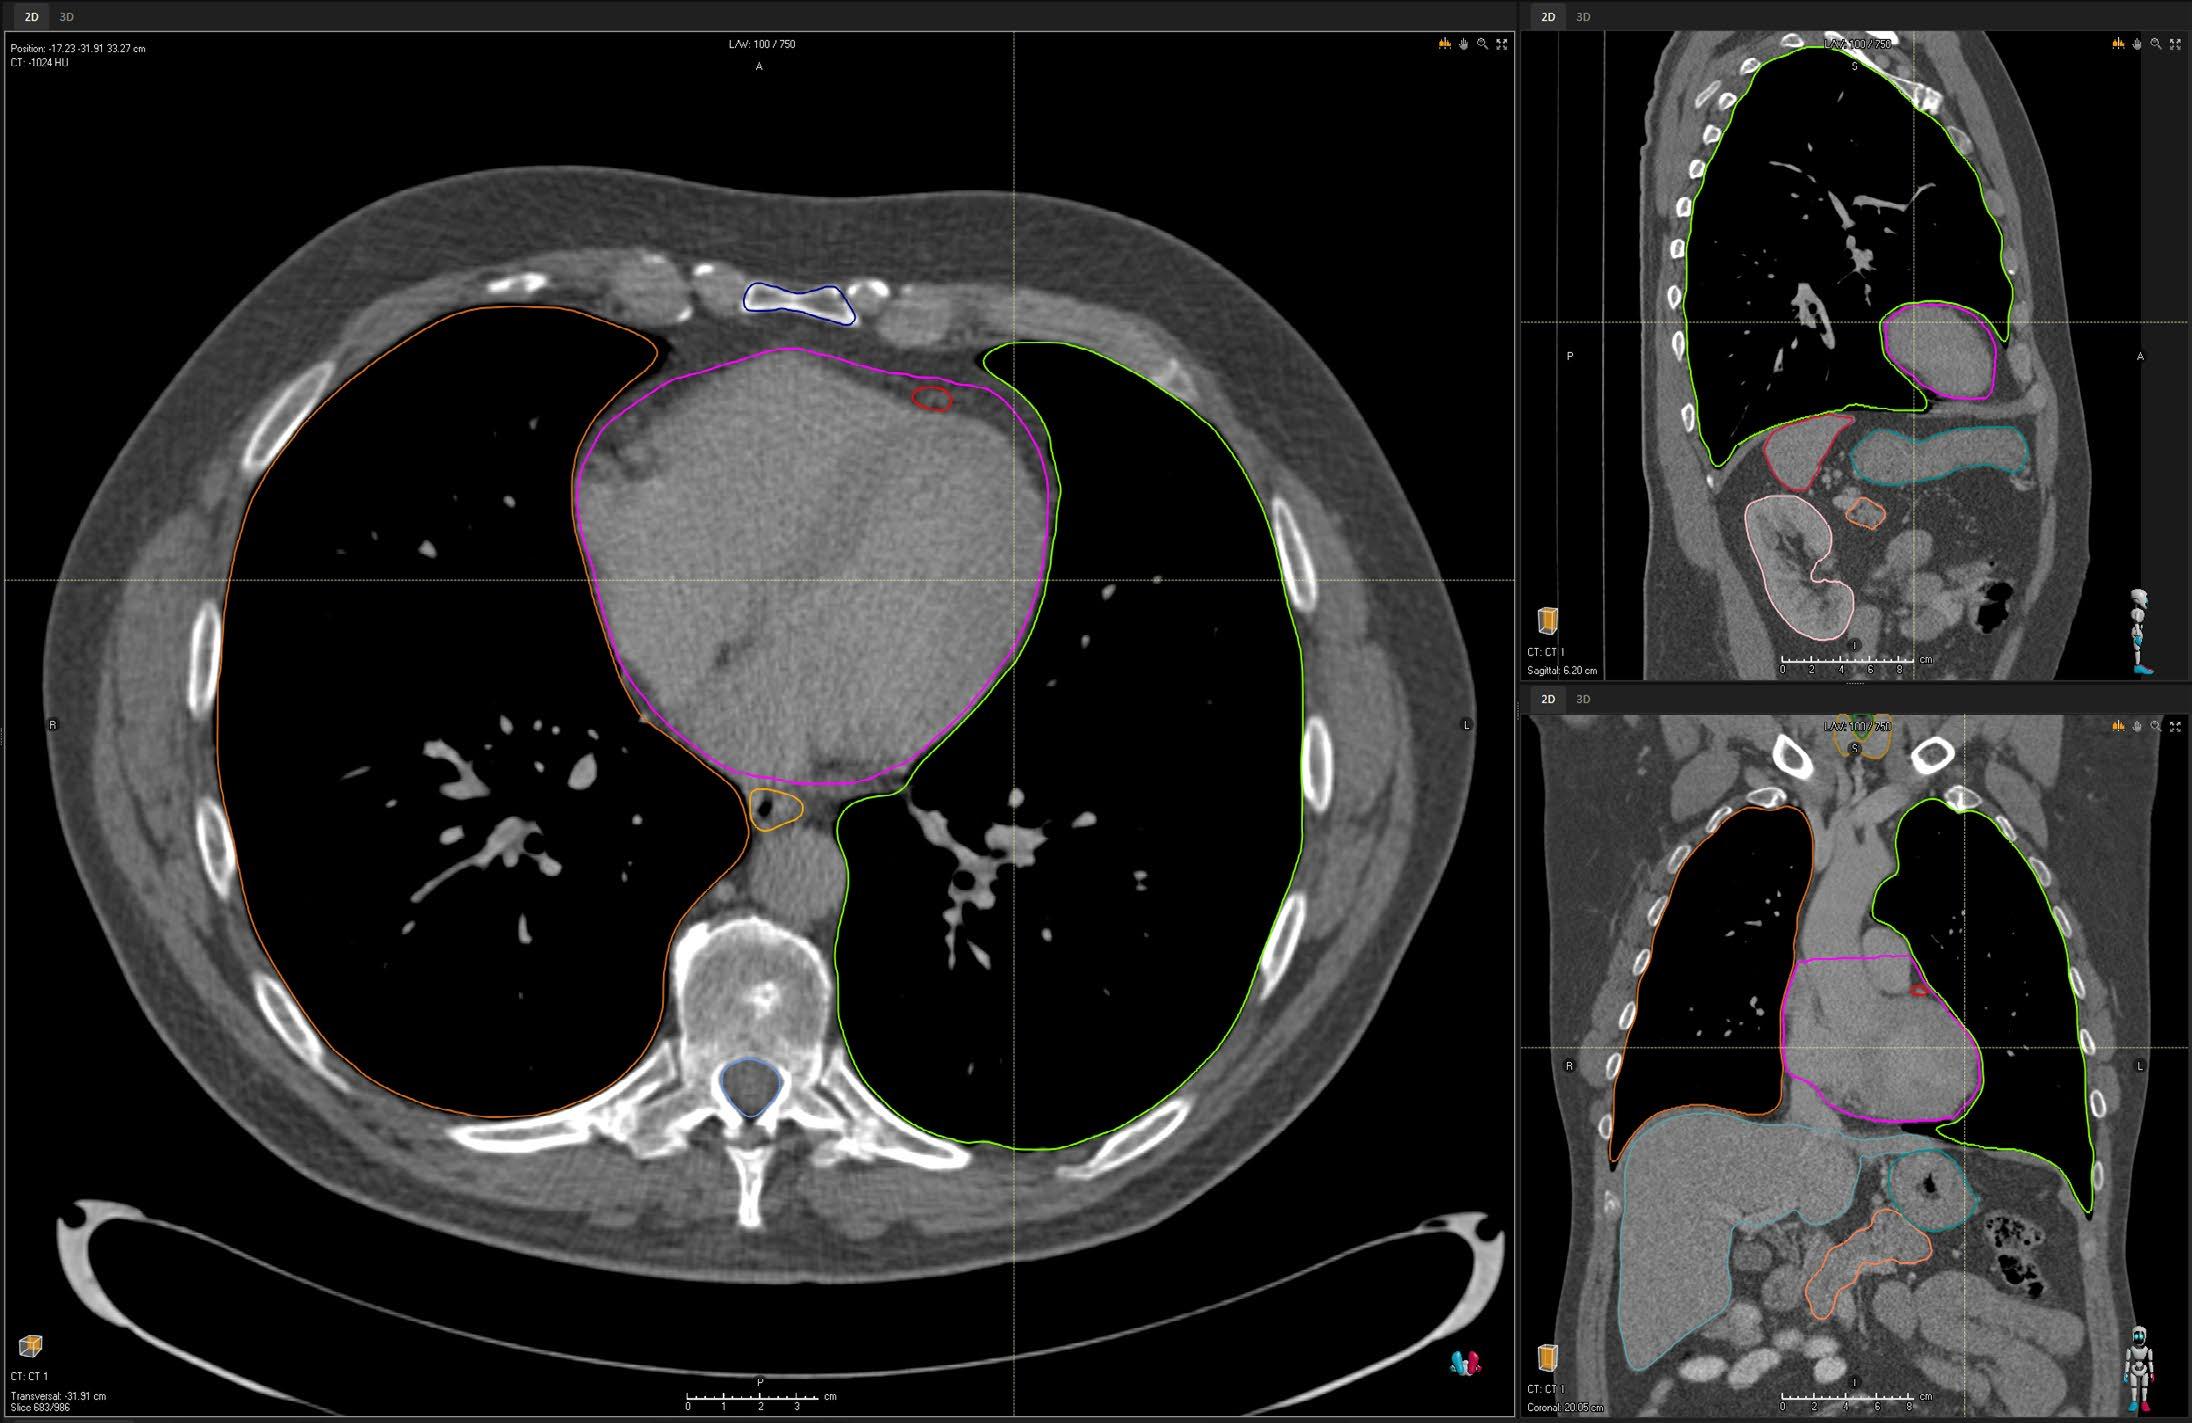Switch the axial viewport to 3D tab
The image size is (2192, 1423).
pos(66,17)
